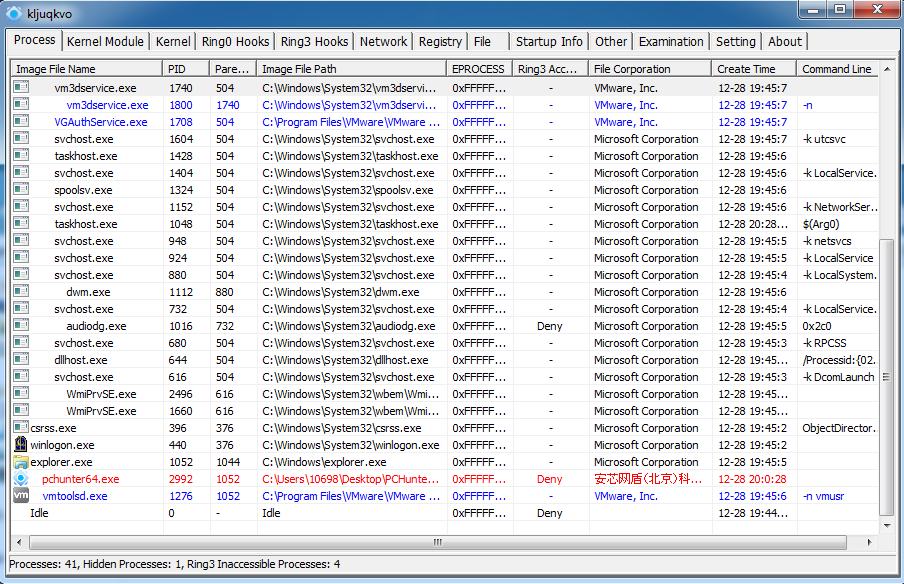Click the -n vmusr command line cell
This screenshot has width=904, height=584.
coord(823,496)
